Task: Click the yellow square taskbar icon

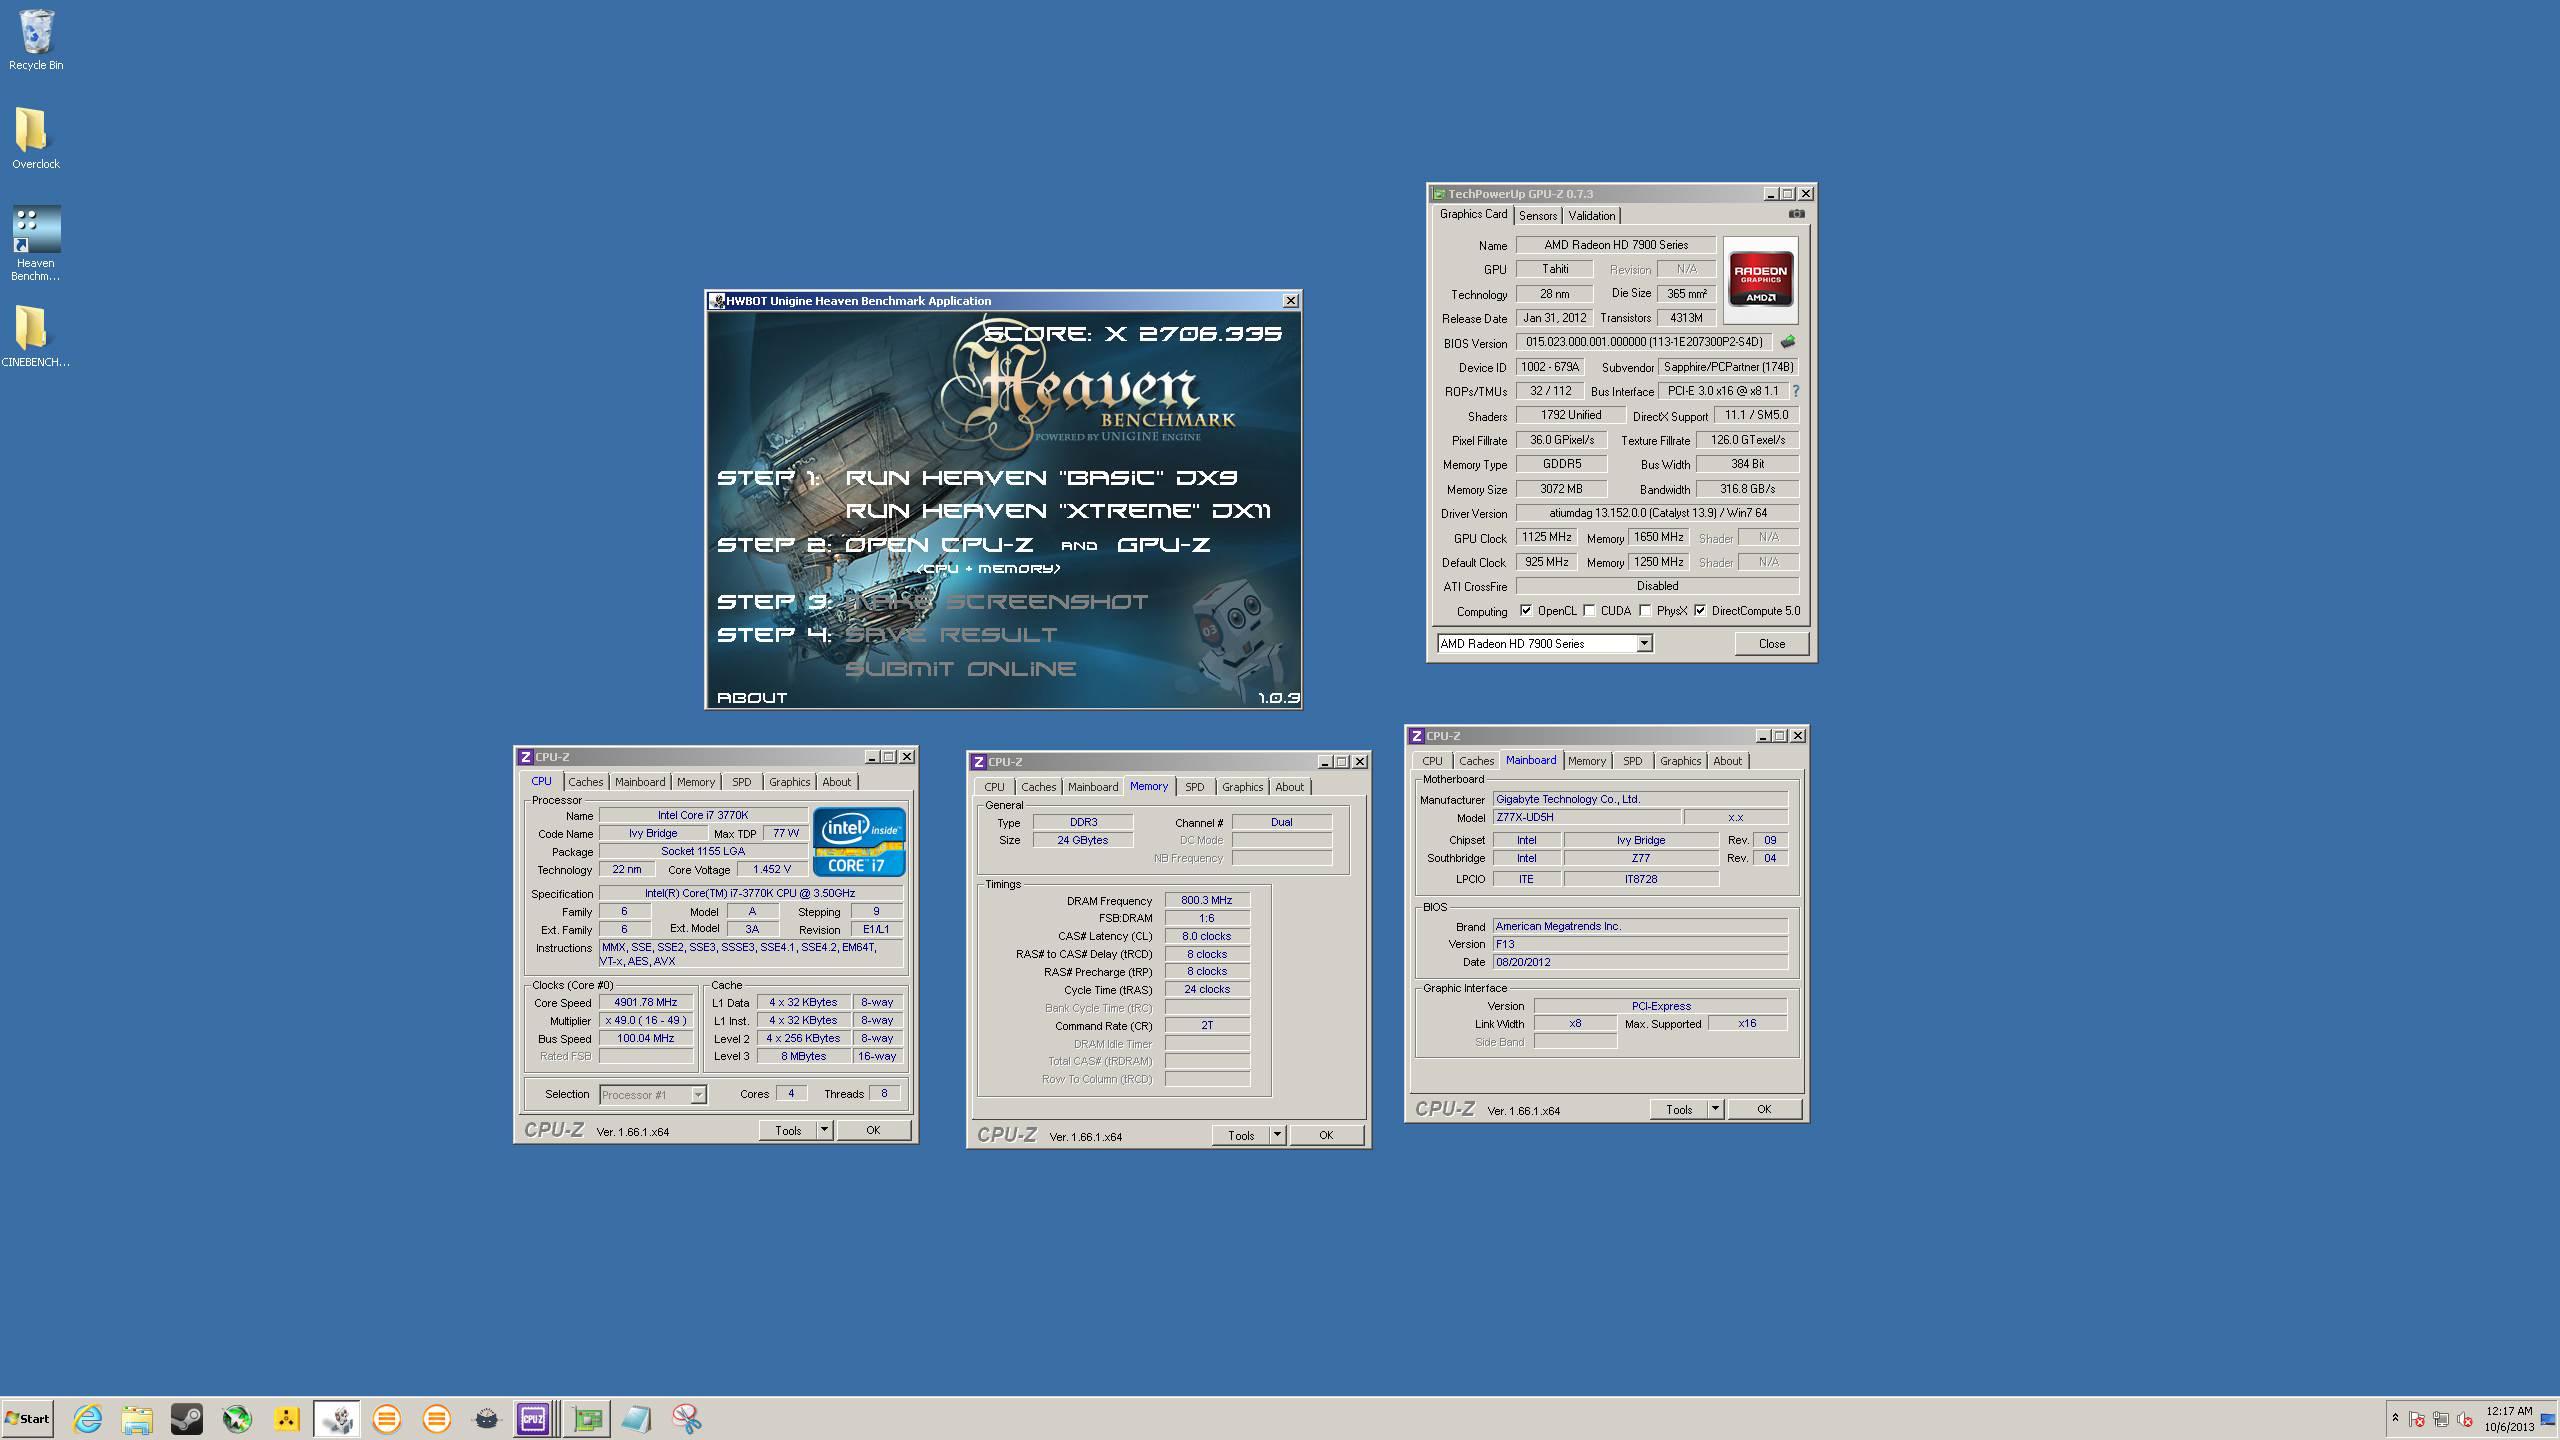Action: click(x=287, y=1418)
